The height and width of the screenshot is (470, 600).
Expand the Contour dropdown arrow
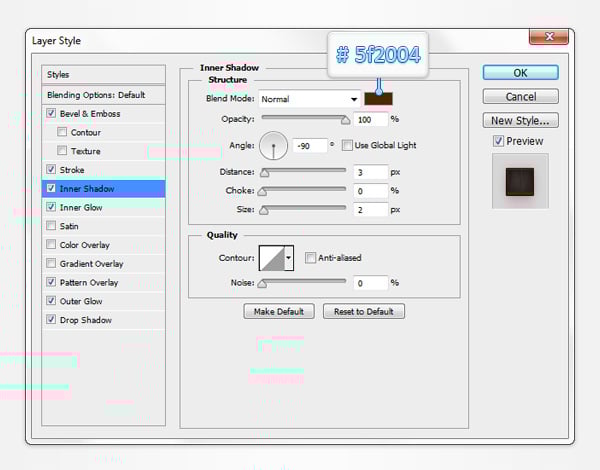pyautogui.click(x=289, y=258)
